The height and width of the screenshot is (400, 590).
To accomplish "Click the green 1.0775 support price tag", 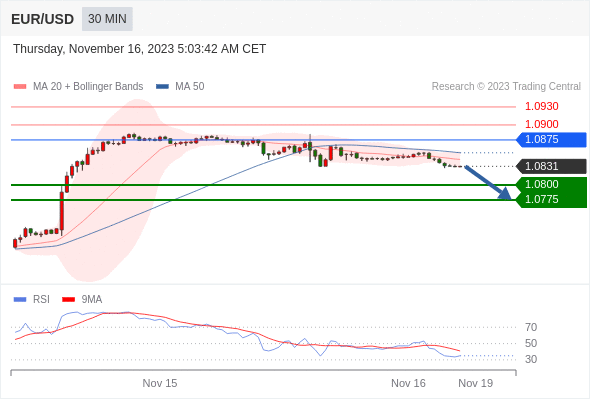I will point(551,199).
